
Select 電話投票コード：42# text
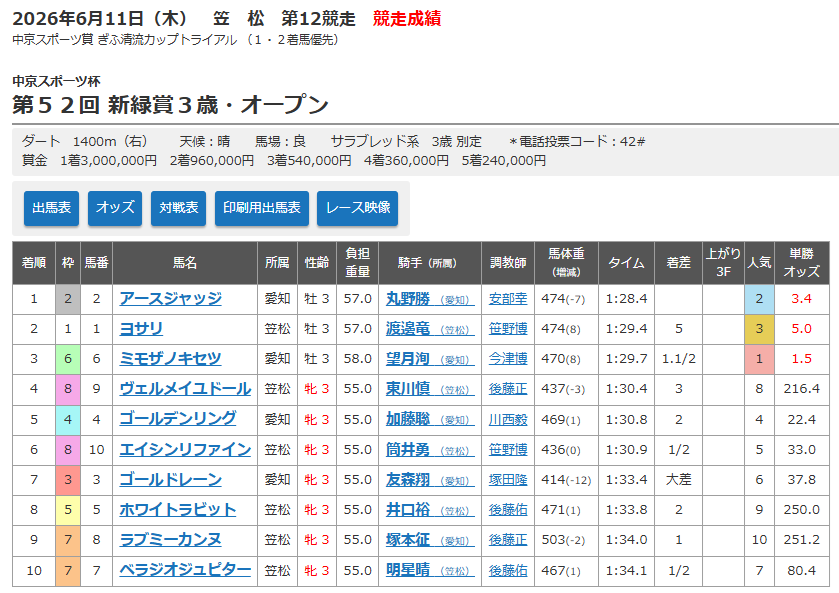pos(577,141)
